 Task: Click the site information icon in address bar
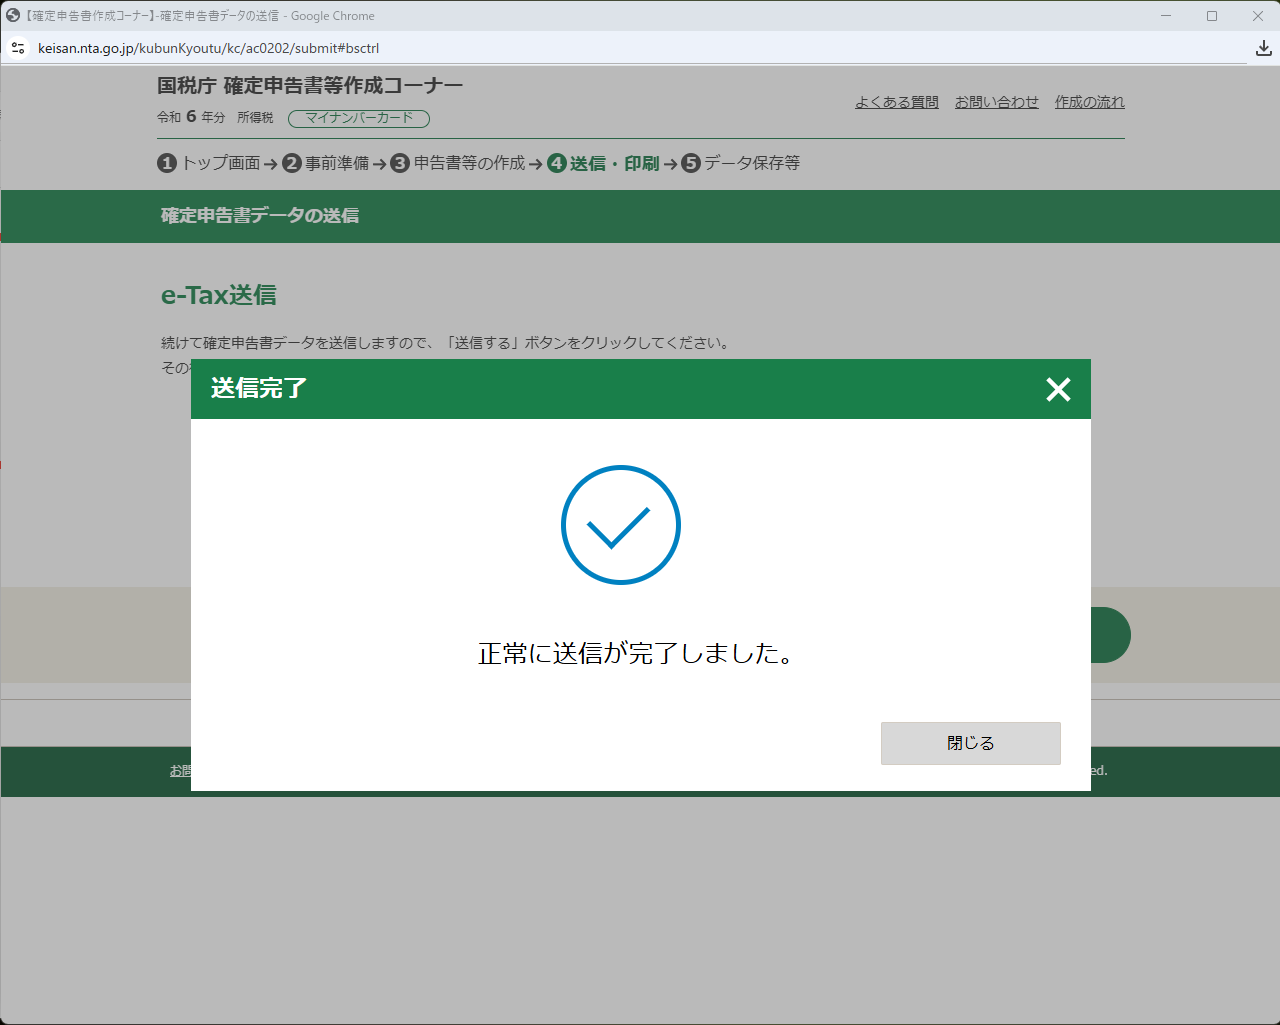point(18,48)
